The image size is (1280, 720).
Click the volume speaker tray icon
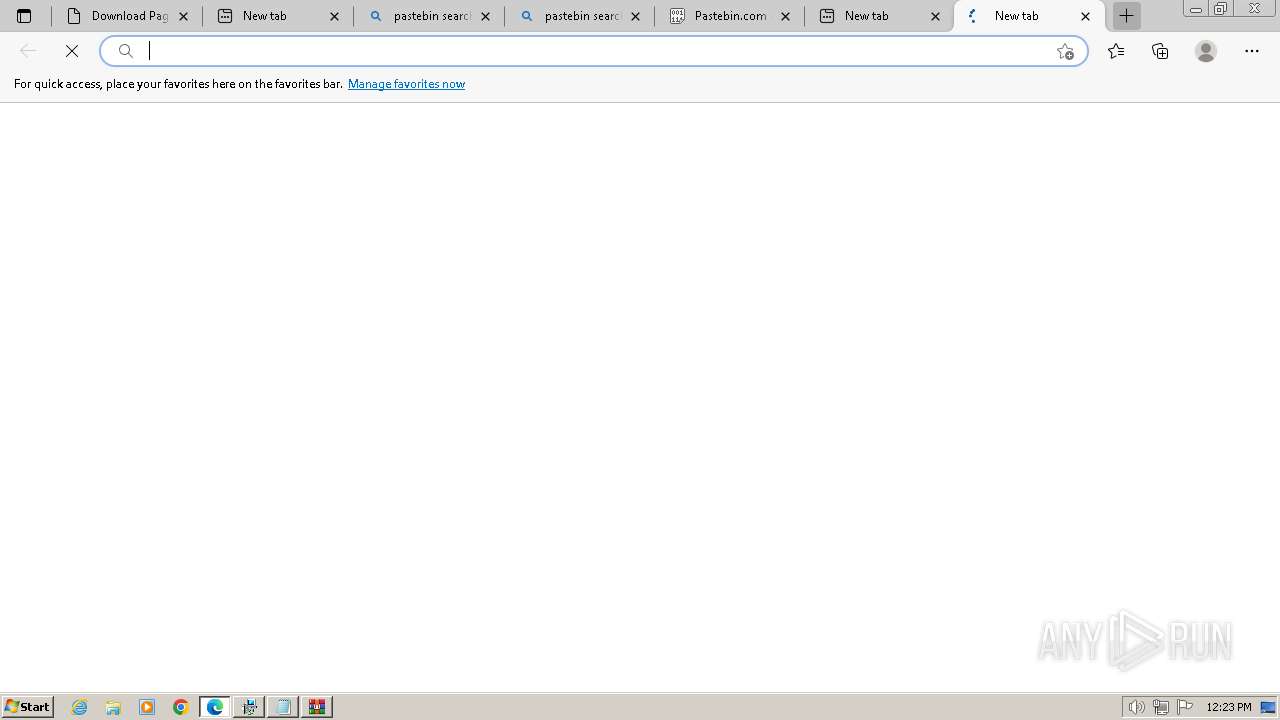click(1137, 707)
